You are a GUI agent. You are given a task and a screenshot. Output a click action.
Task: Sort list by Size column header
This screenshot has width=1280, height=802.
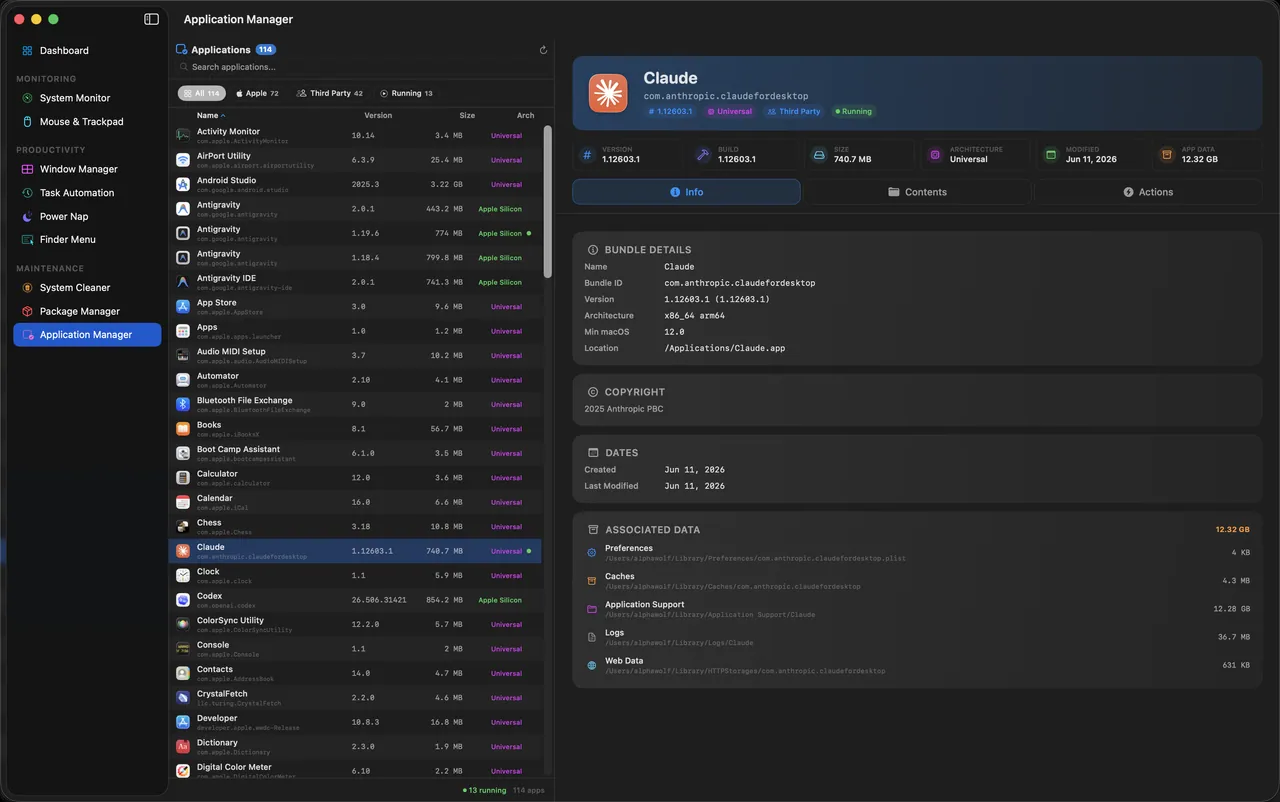[467, 115]
